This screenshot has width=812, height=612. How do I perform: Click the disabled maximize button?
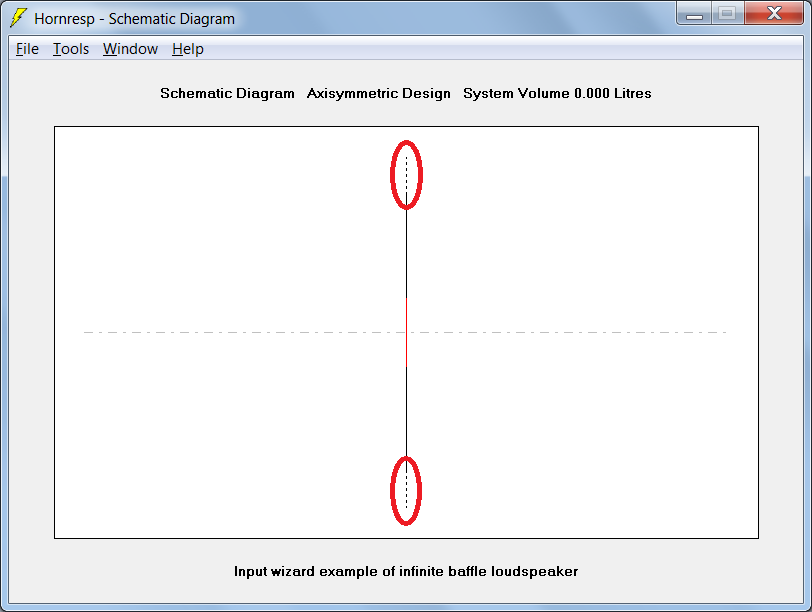[728, 13]
